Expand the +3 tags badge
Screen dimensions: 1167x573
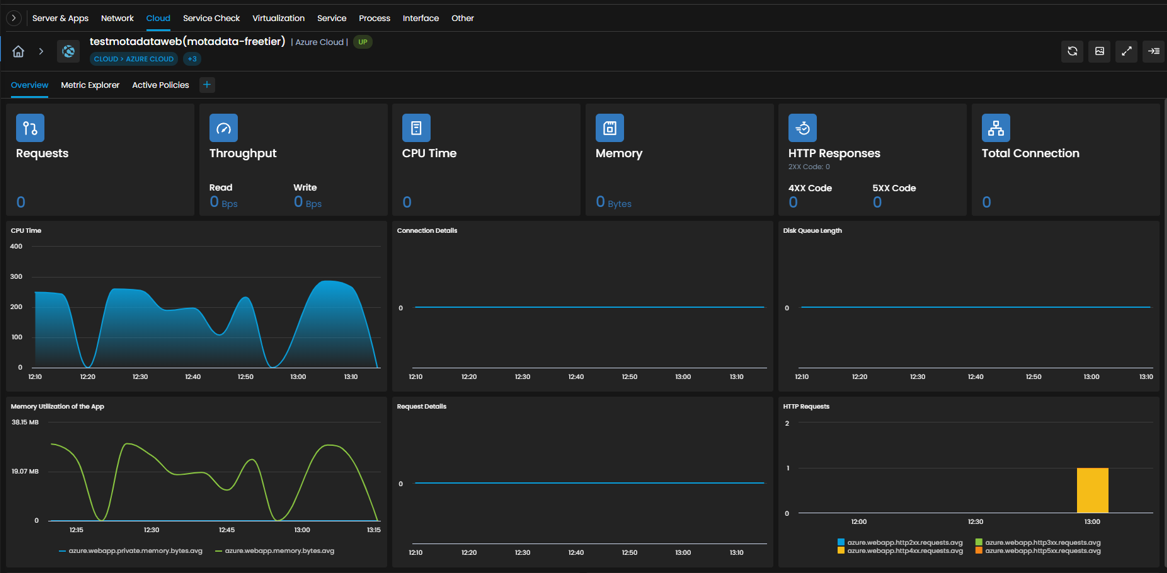point(192,59)
